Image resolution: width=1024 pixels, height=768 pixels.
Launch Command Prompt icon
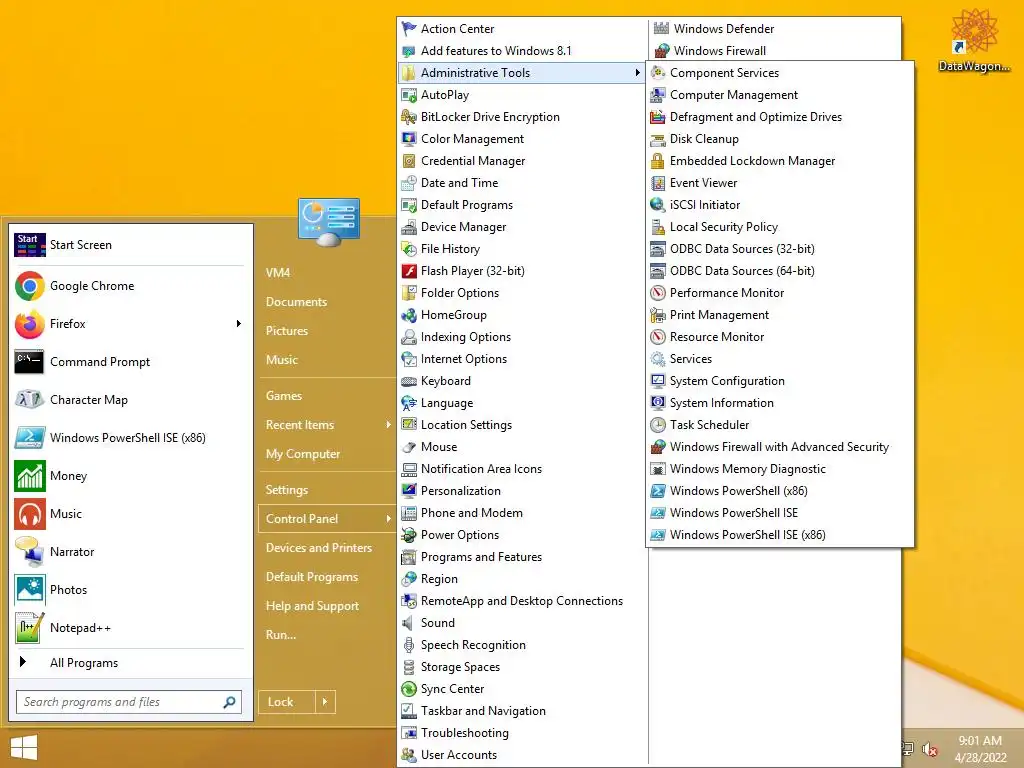[29, 362]
